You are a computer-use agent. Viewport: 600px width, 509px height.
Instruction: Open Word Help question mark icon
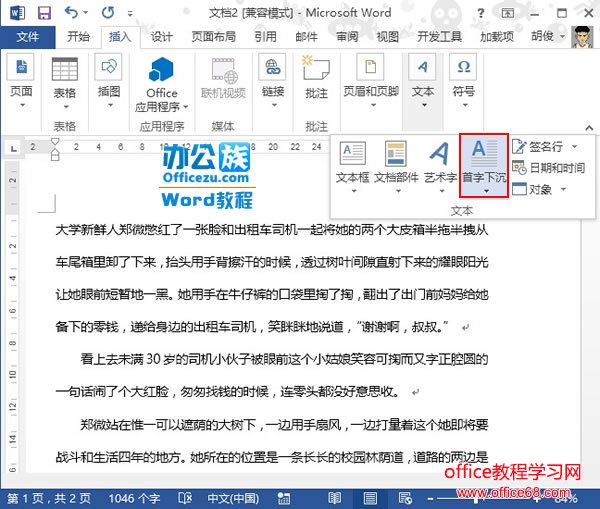(x=481, y=13)
